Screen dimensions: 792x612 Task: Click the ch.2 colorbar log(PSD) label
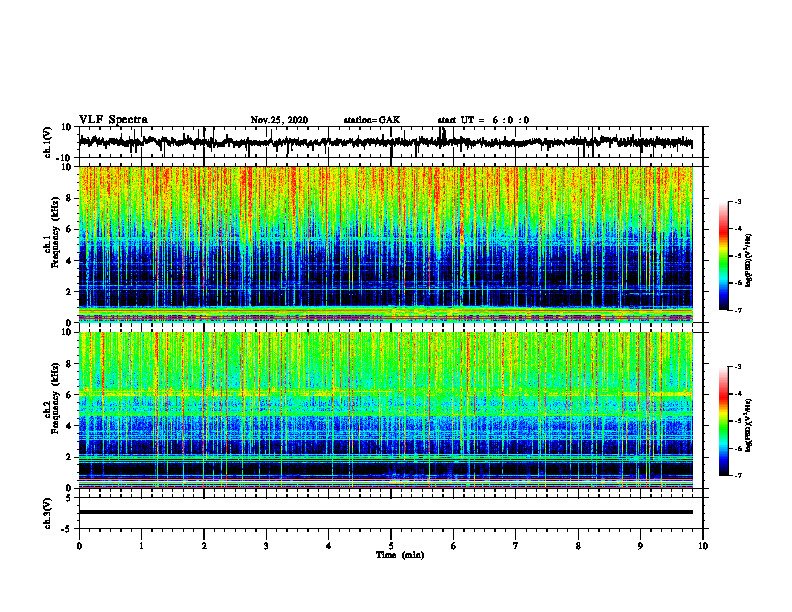click(748, 425)
